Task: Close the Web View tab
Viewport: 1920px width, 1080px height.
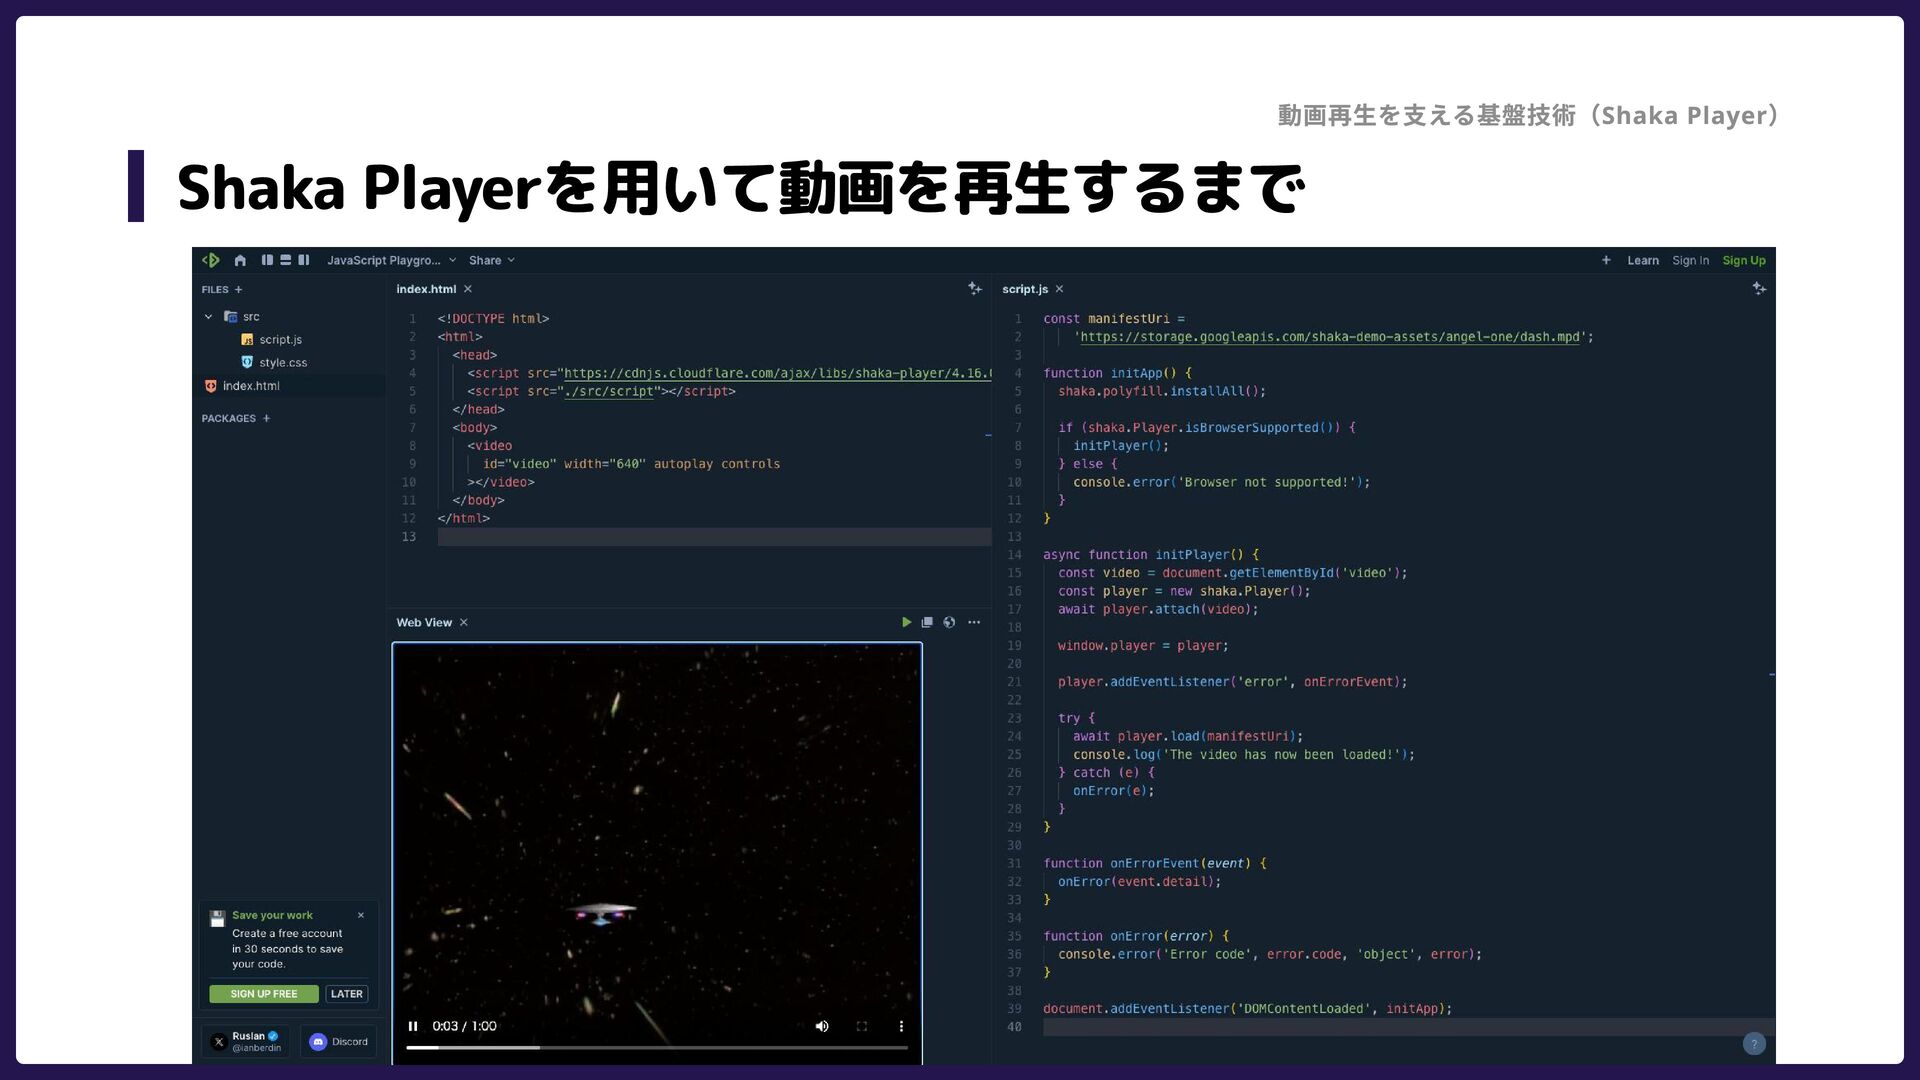Action: pos(463,622)
